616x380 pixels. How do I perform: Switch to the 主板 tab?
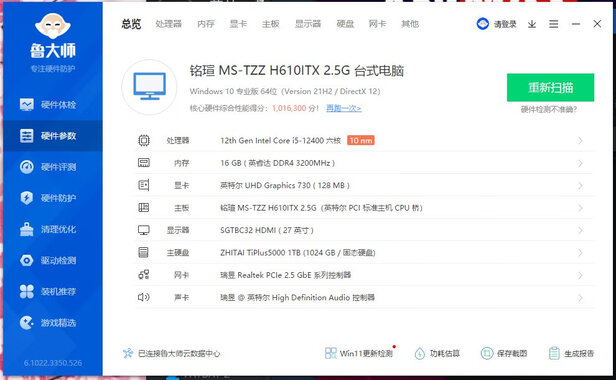pyautogui.click(x=271, y=24)
